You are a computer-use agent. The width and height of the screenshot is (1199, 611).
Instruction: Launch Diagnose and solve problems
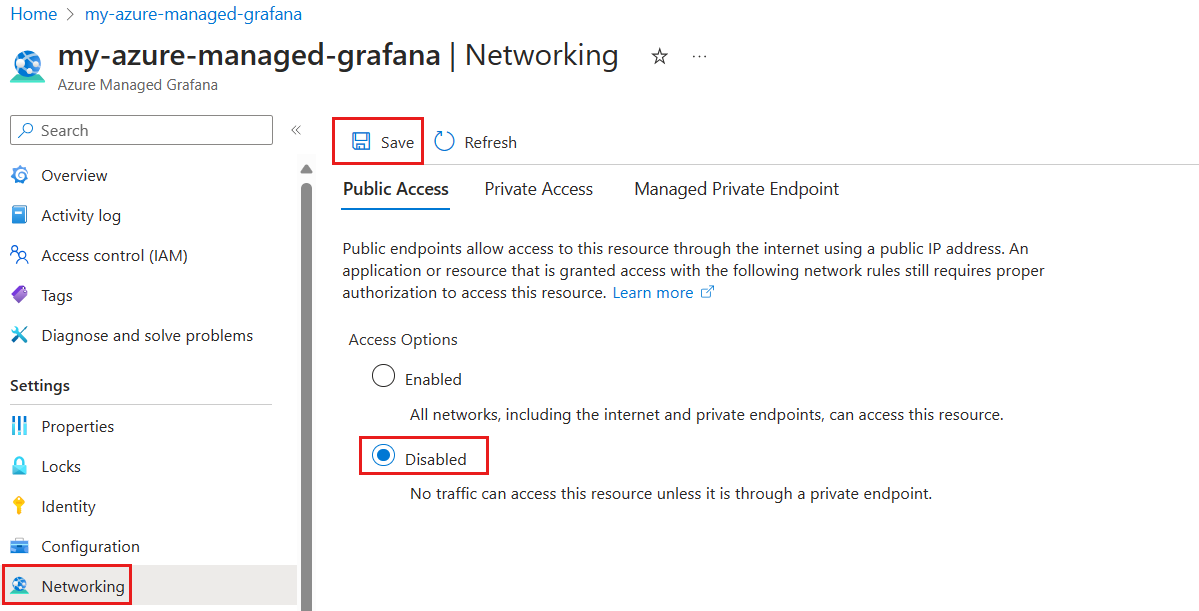point(146,335)
